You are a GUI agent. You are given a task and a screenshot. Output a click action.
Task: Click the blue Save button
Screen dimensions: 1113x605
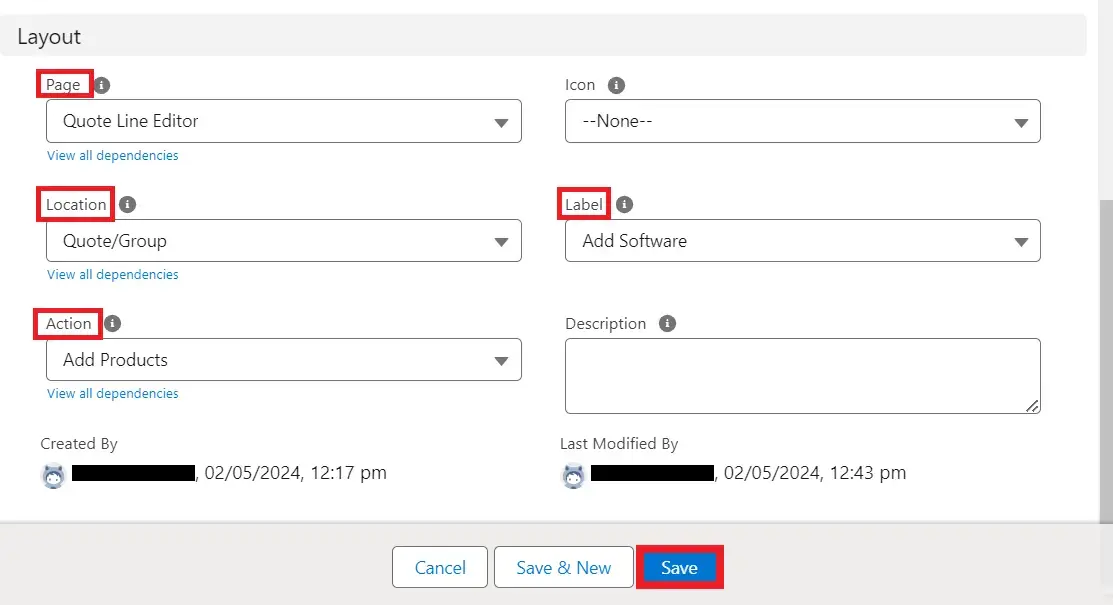coord(679,567)
